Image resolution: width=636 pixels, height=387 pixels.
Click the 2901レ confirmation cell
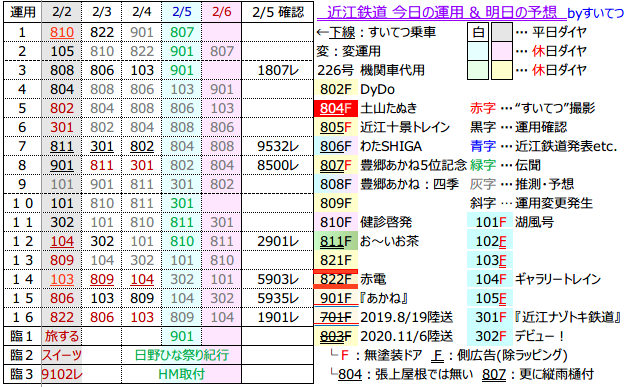278,241
